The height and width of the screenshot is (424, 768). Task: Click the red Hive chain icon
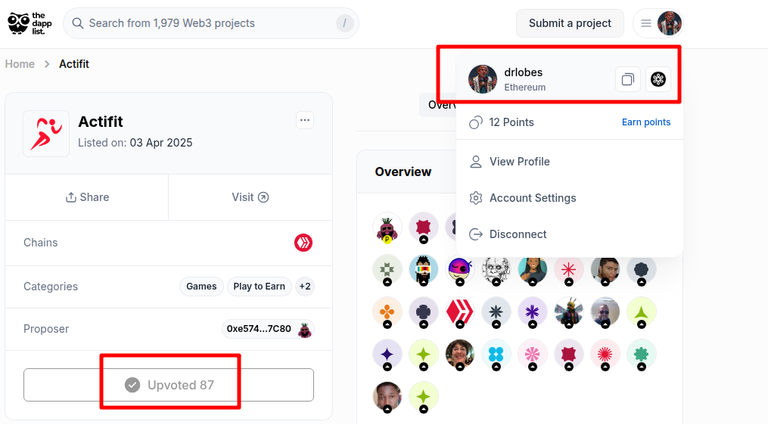(303, 242)
